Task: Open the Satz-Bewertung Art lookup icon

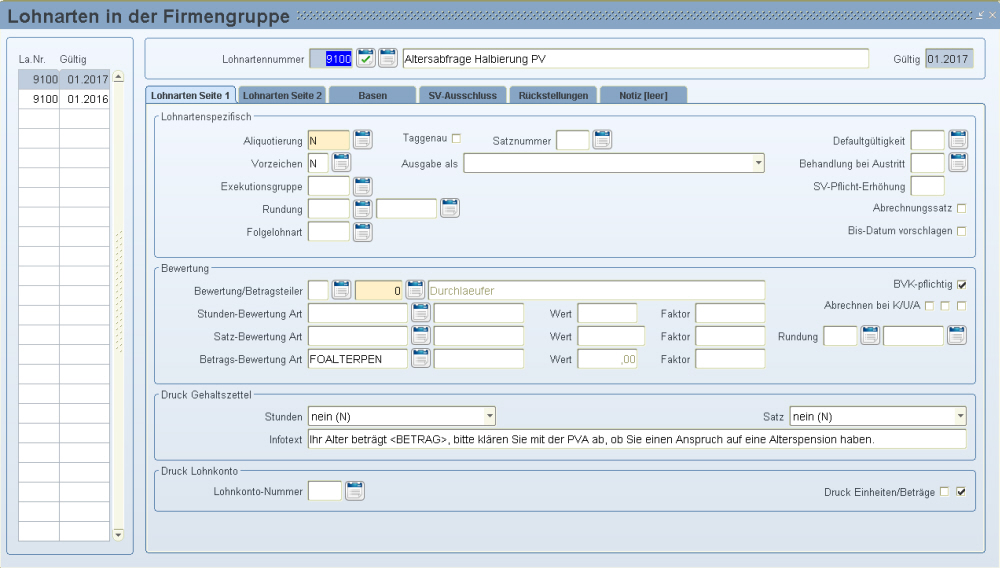Action: pyautogui.click(x=421, y=336)
